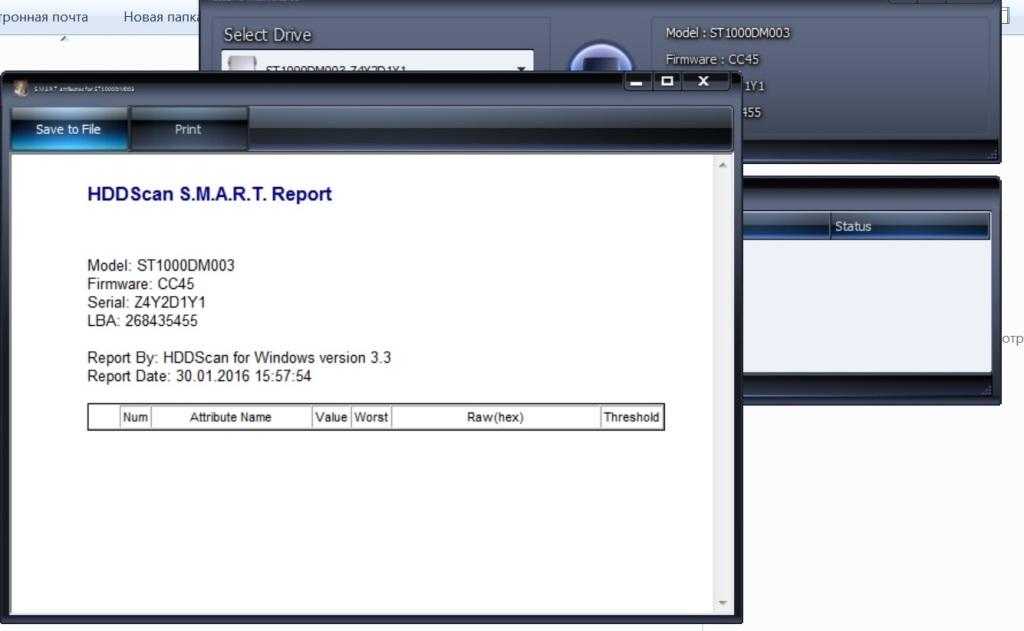
Task: Click the HDDScan S.M.A.R.T. Report heading
Action: [210, 194]
